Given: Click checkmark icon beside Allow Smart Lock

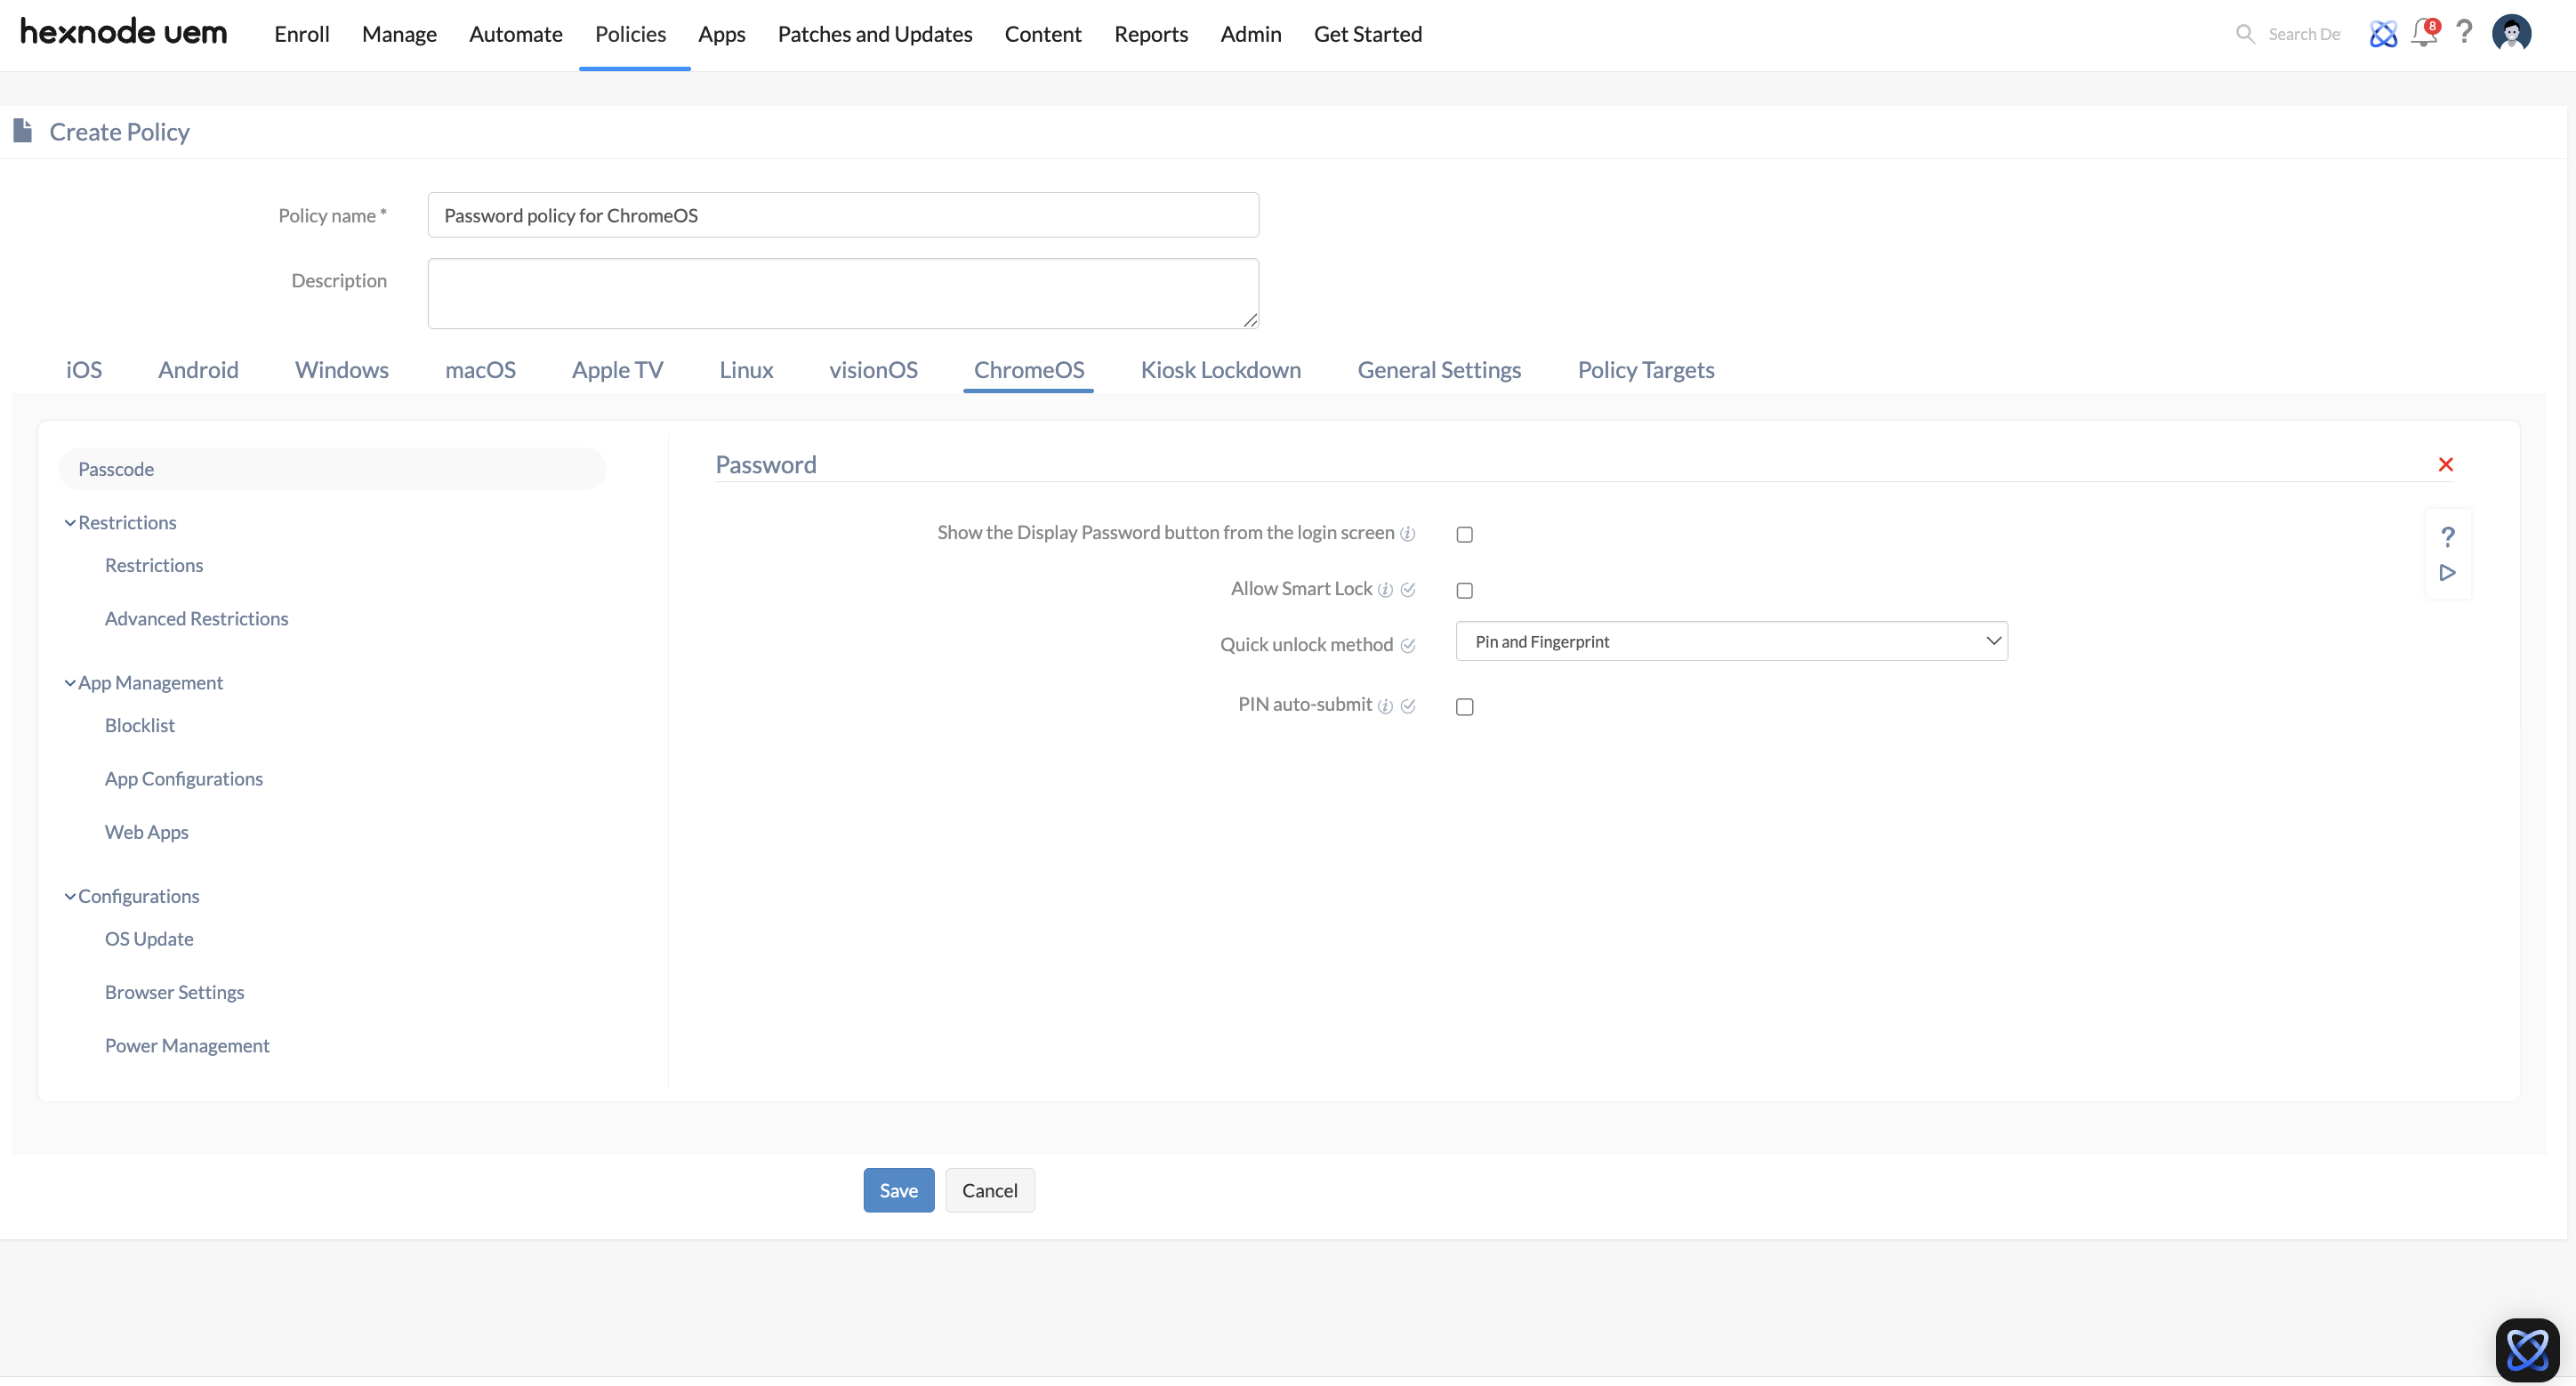Looking at the screenshot, I should tap(1408, 590).
